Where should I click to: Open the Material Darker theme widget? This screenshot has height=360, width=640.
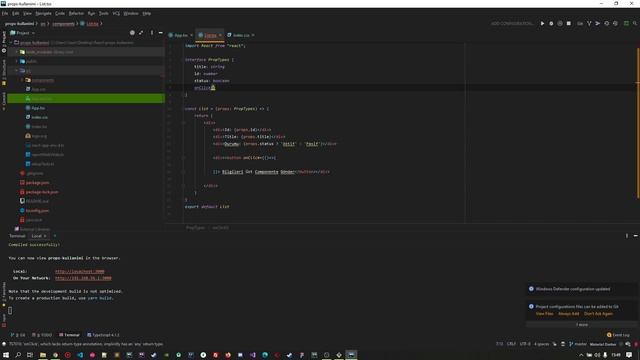[x=603, y=344]
